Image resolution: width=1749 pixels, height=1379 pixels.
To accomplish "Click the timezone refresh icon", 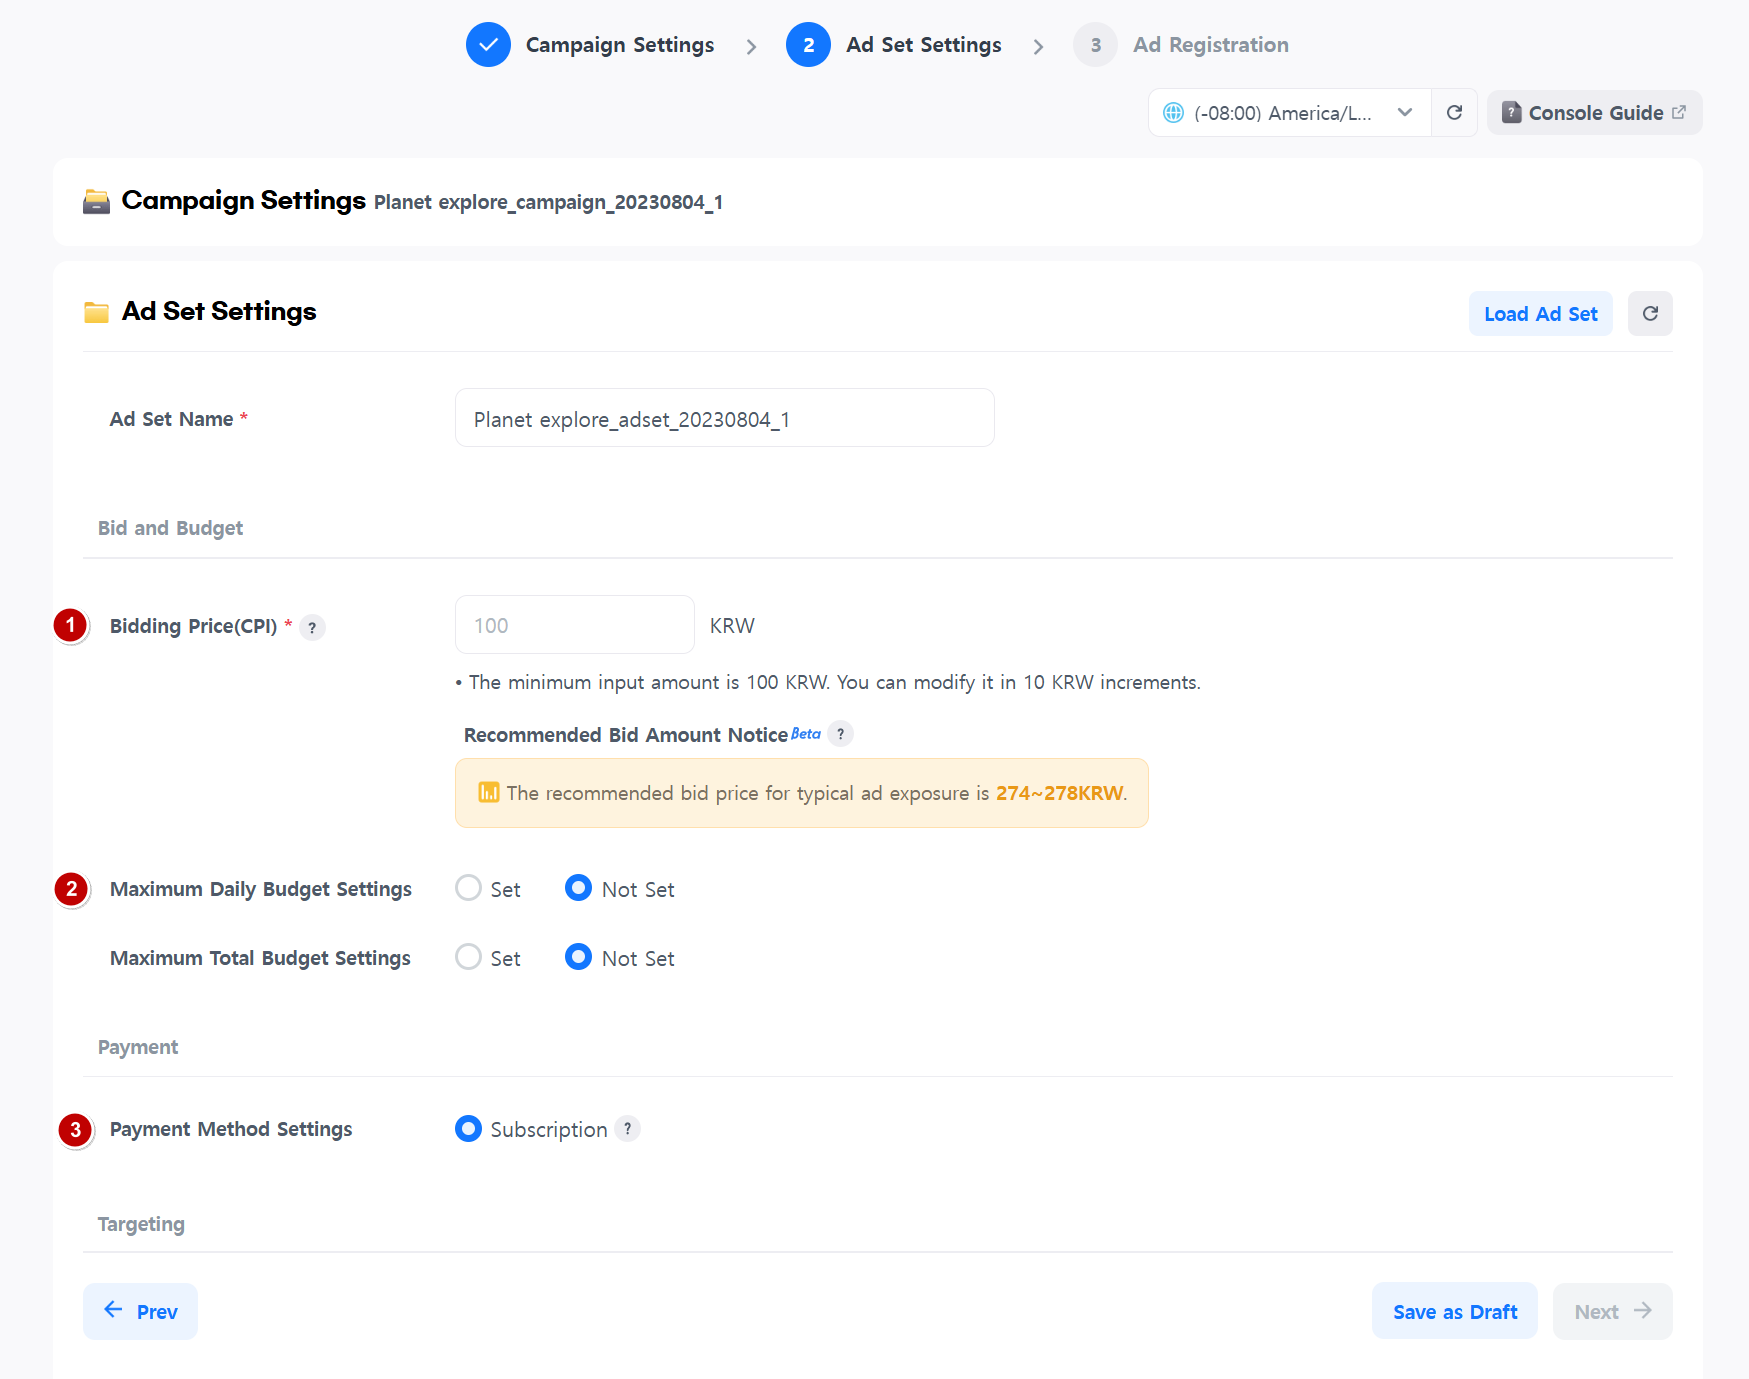I will (1454, 113).
